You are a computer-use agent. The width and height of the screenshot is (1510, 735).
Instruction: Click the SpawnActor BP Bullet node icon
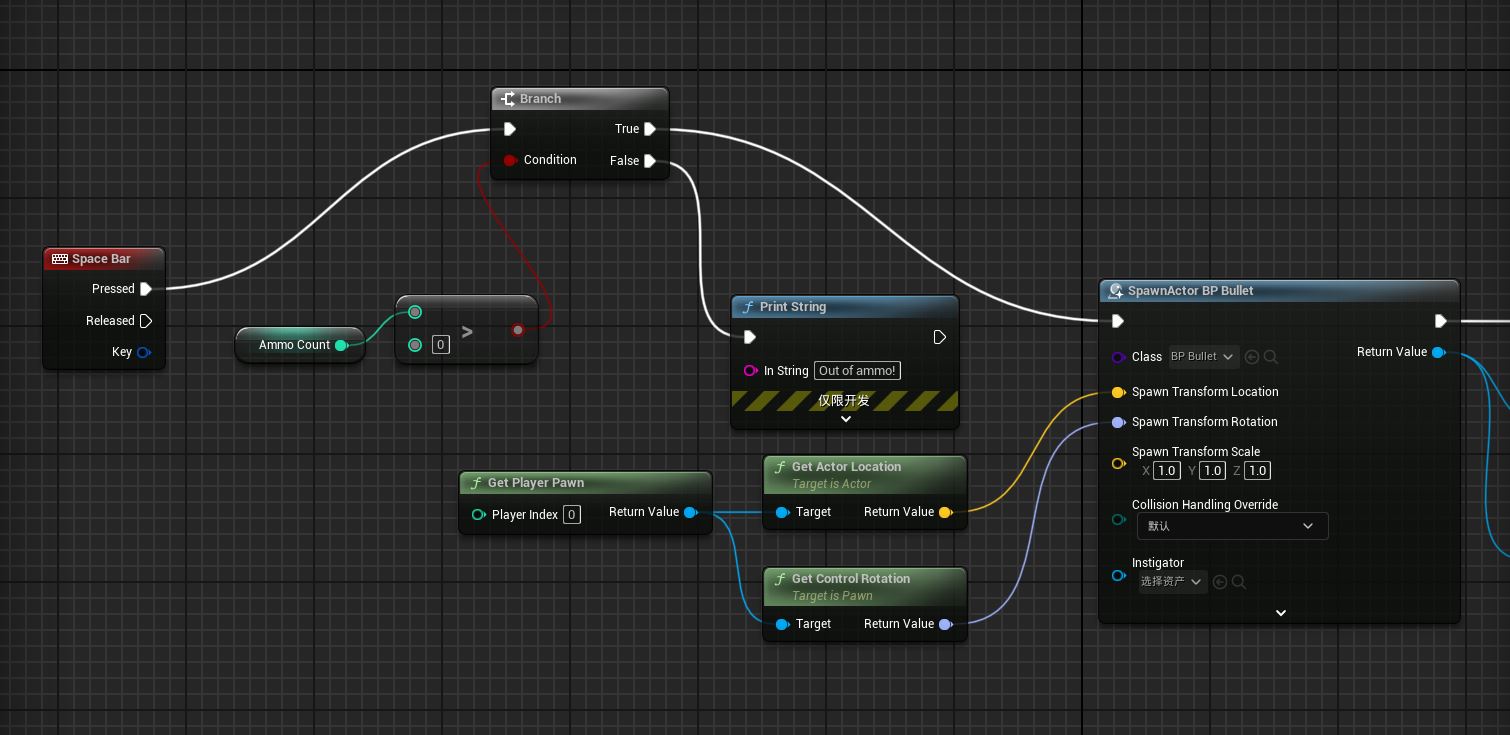point(1116,291)
